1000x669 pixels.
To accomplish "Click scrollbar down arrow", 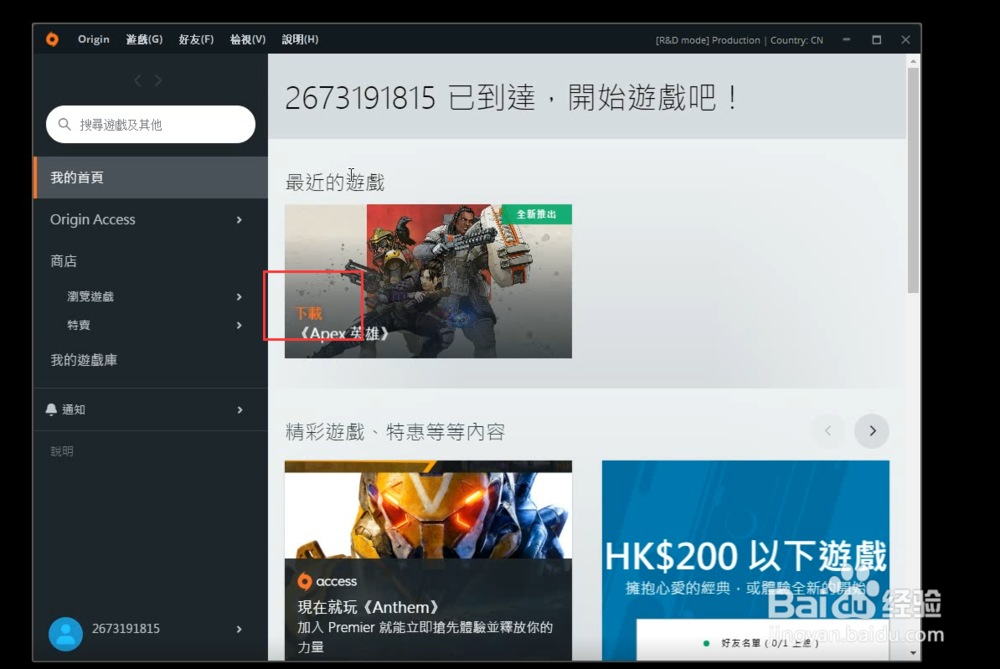I will click(913, 653).
